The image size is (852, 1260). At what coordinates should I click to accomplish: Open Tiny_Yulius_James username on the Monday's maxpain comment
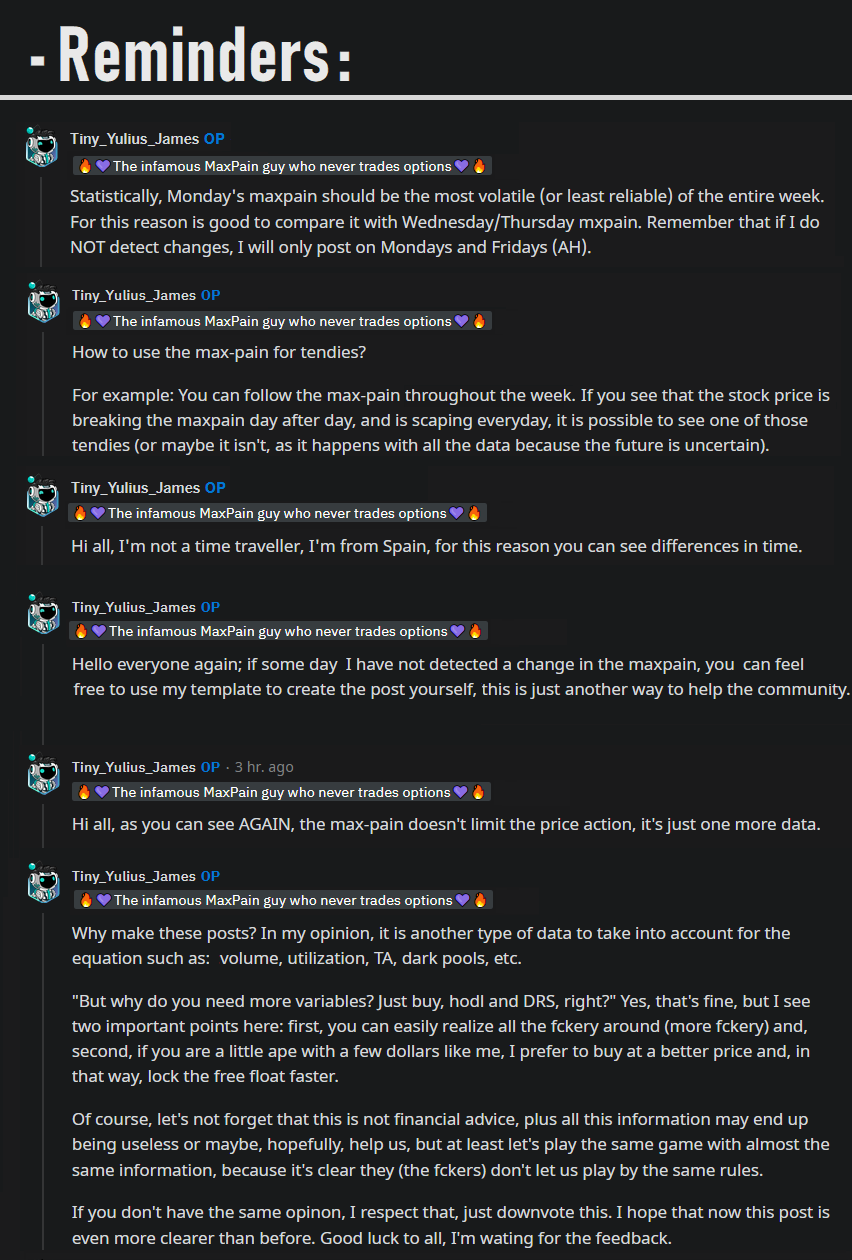134,139
